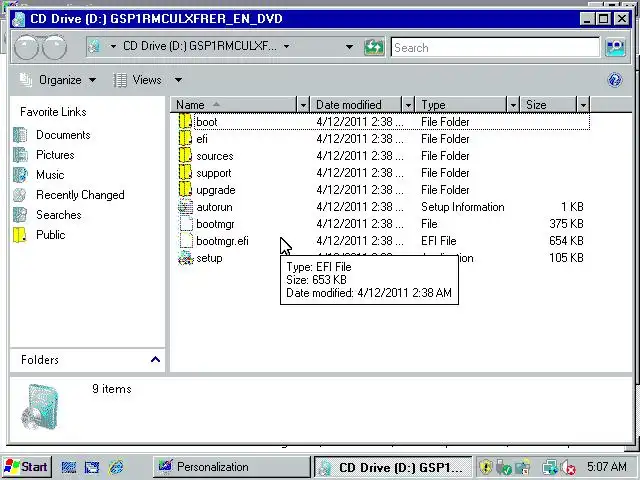
Task: Expand the address bar path arrow after drive name
Action: click(x=287, y=47)
